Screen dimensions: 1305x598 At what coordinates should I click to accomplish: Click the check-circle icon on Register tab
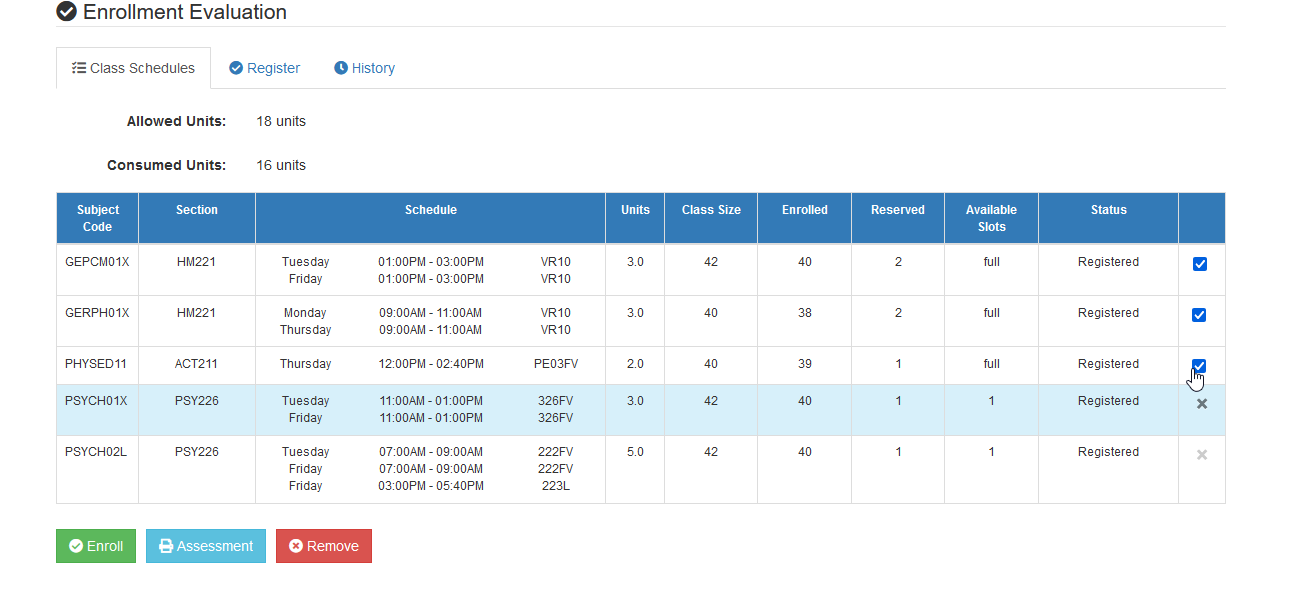tap(236, 68)
